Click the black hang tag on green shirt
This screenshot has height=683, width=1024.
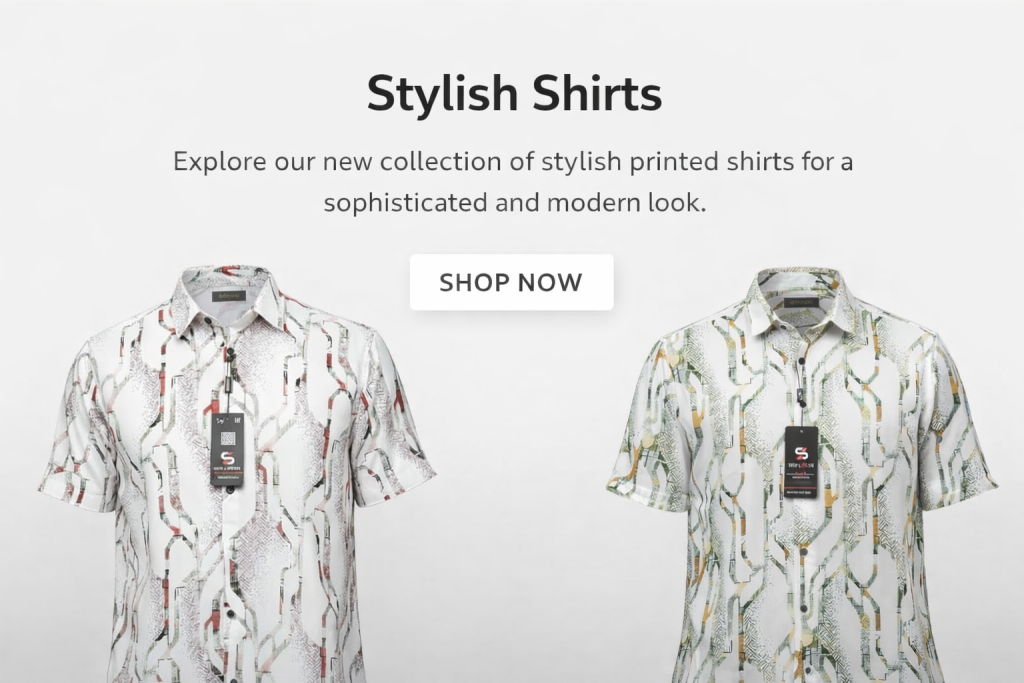point(801,462)
